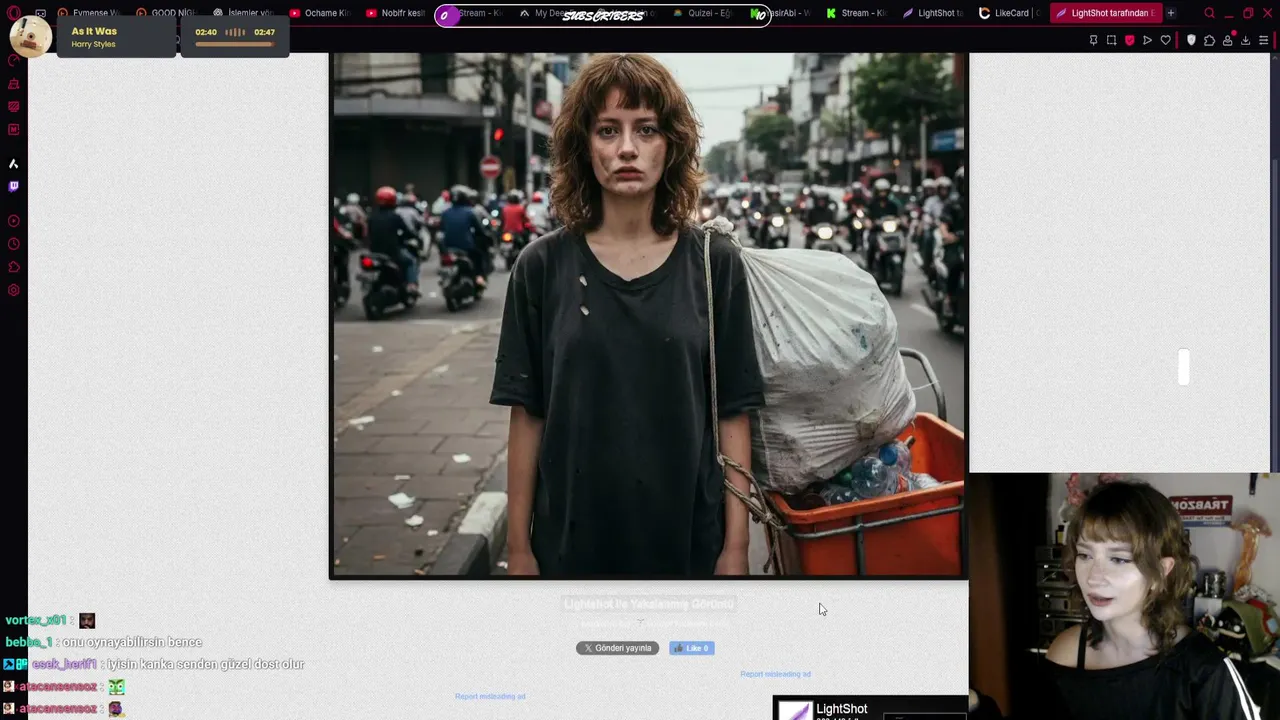1280x720 pixels.
Task: Open History clock icon in sidebar
Action: pos(13,244)
